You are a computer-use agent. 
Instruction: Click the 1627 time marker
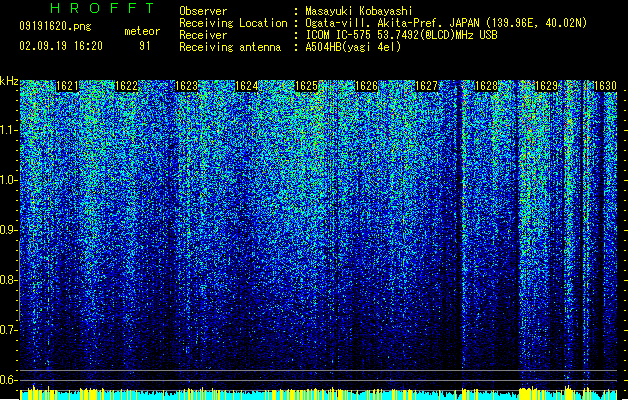426,86
